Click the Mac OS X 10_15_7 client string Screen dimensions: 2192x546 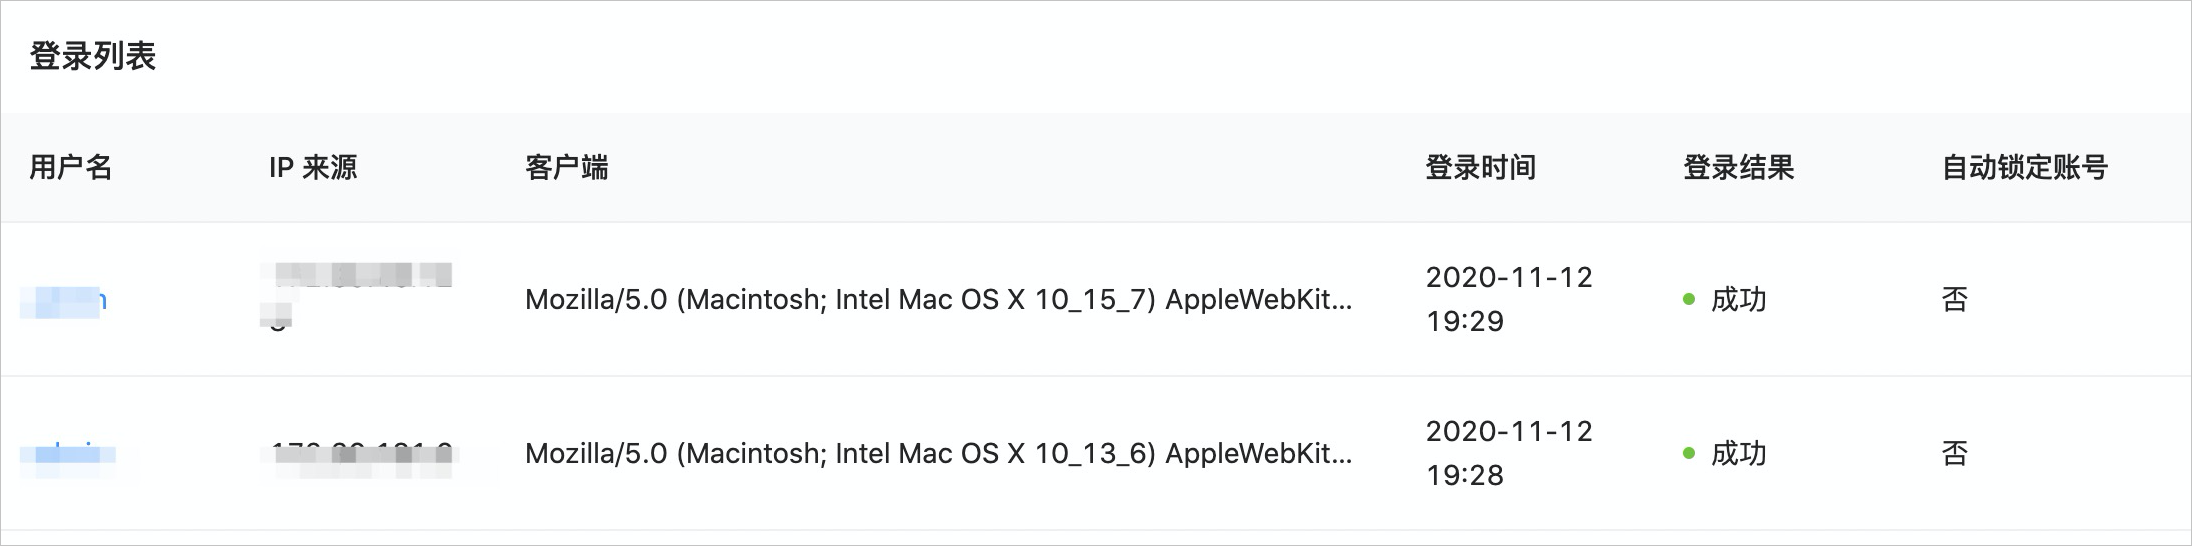pos(938,300)
